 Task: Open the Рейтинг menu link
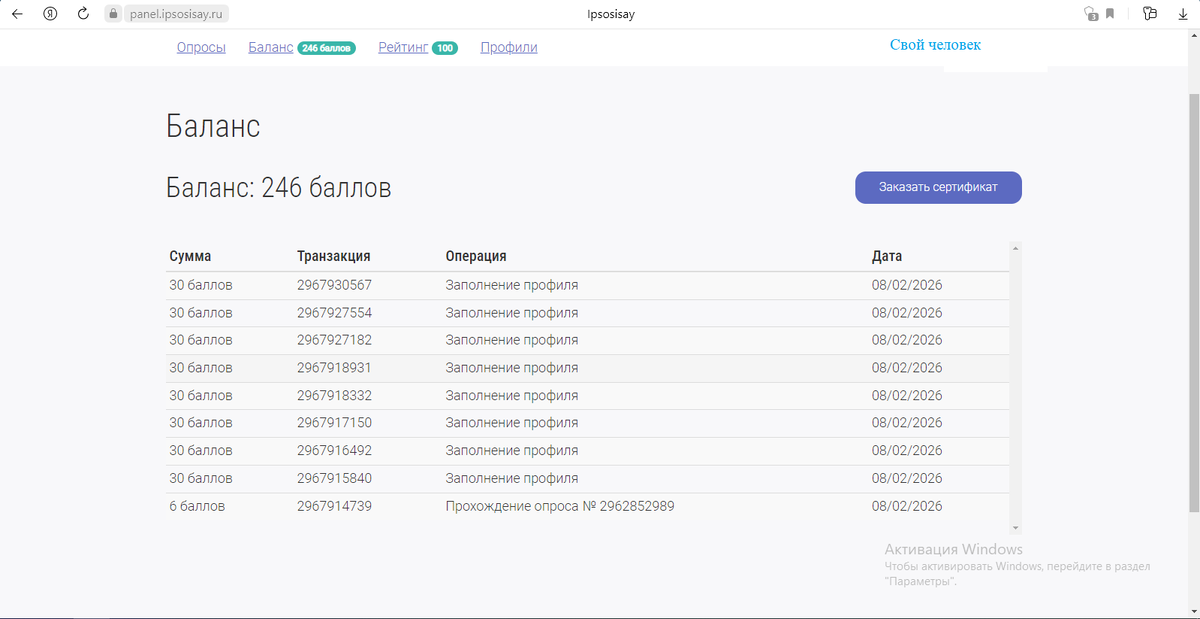[x=404, y=47]
